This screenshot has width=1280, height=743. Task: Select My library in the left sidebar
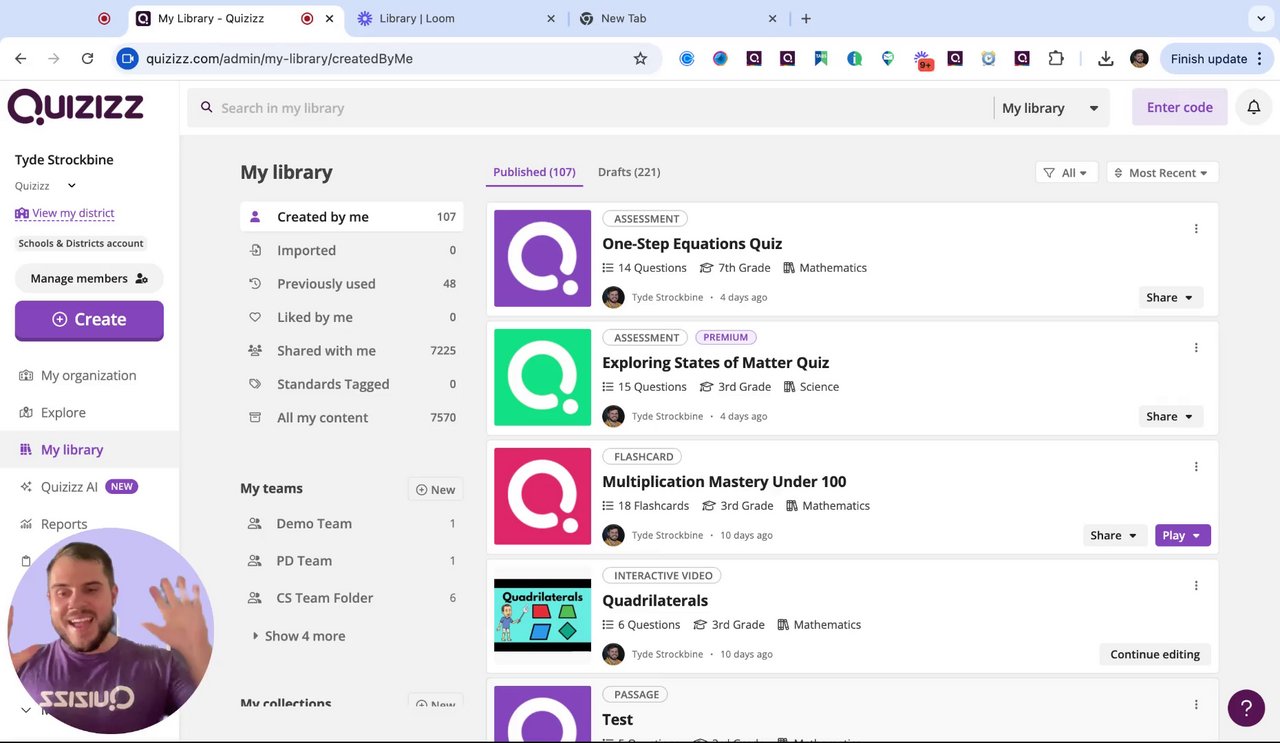point(72,450)
